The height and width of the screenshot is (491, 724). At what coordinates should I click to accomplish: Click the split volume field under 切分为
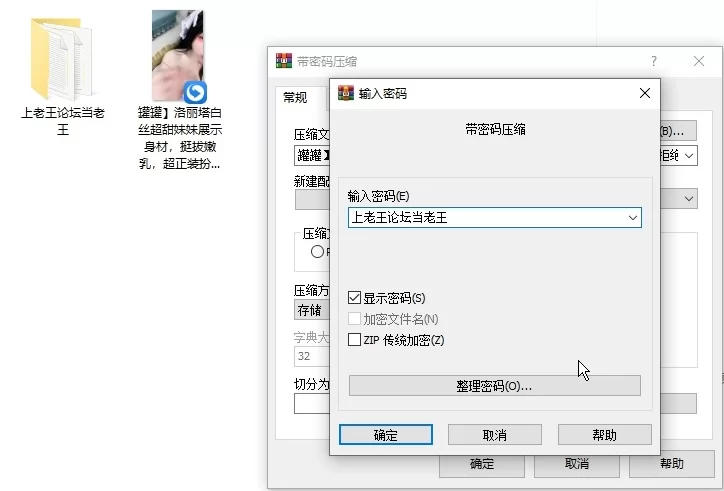tap(312, 404)
